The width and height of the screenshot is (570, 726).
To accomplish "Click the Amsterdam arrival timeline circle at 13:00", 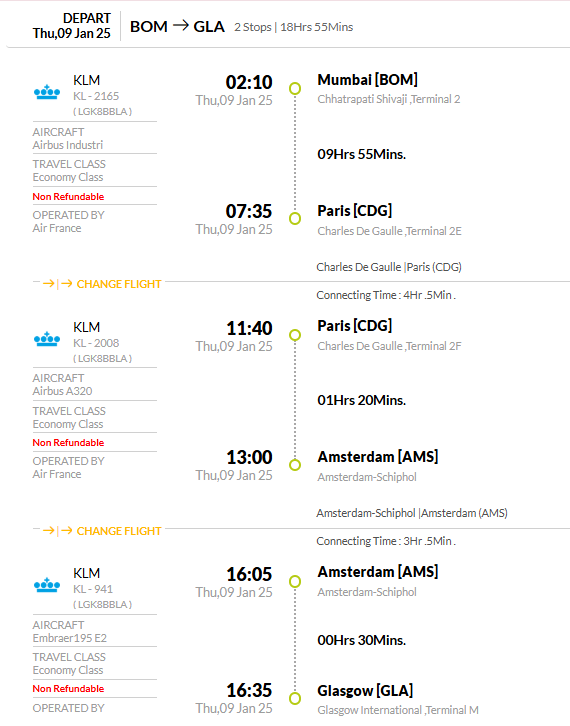I will coord(295,464).
